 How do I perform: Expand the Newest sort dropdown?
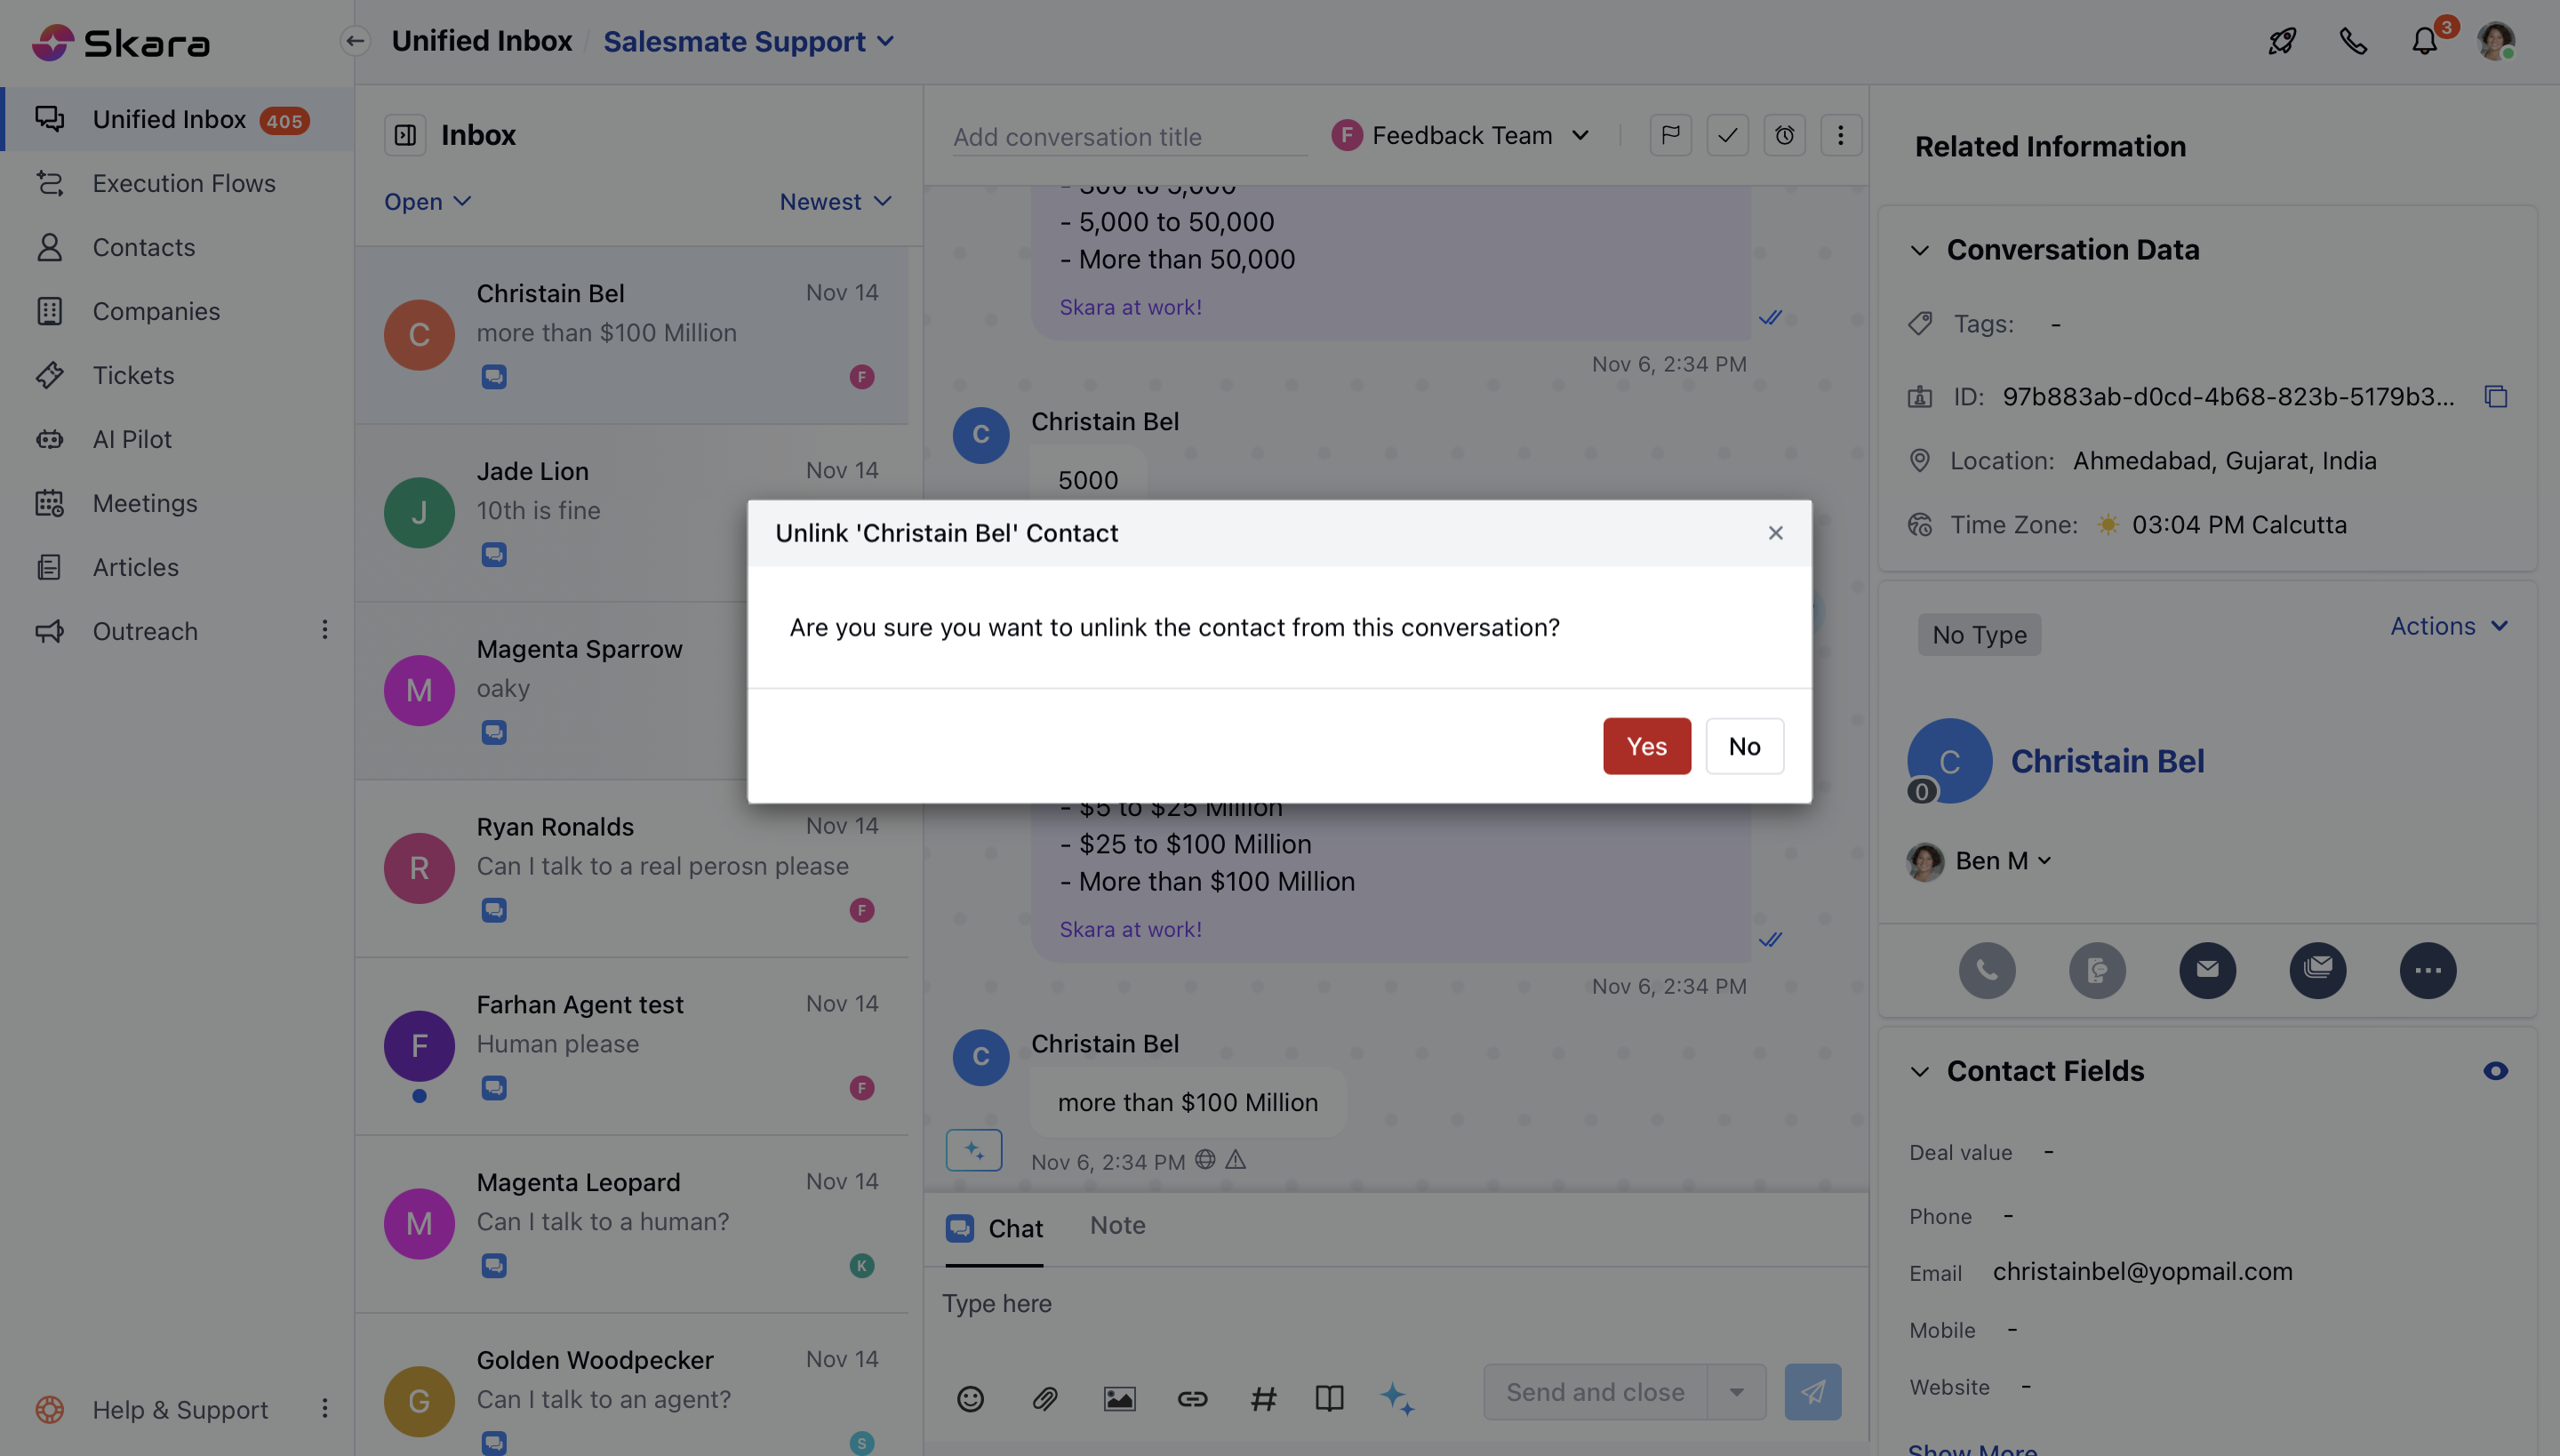pyautogui.click(x=835, y=202)
